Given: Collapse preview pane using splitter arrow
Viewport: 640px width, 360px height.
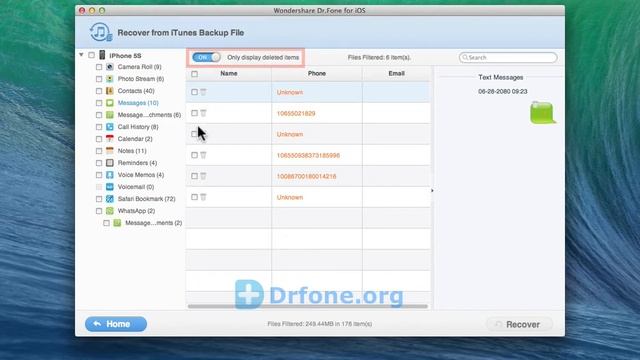Looking at the screenshot, I should [432, 191].
